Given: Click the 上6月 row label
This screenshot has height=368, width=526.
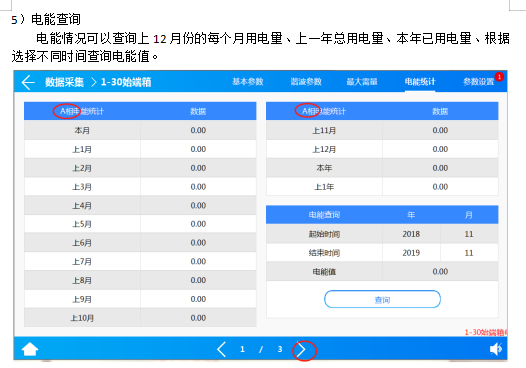Looking at the screenshot, I should [x=82, y=243].
